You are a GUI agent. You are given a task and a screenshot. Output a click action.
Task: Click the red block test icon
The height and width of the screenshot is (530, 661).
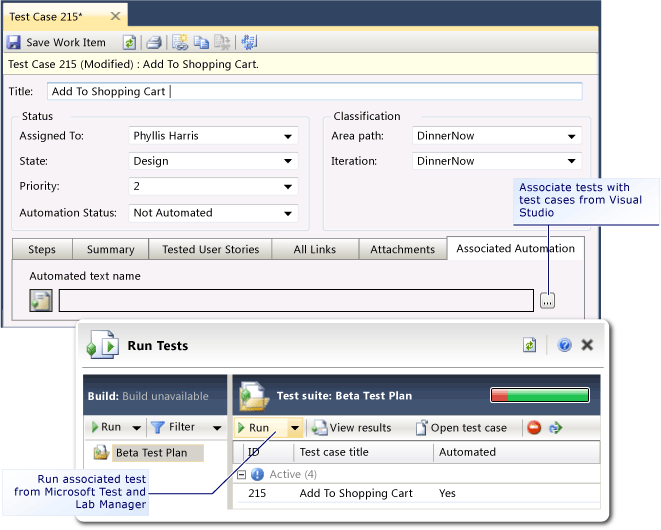(x=534, y=428)
